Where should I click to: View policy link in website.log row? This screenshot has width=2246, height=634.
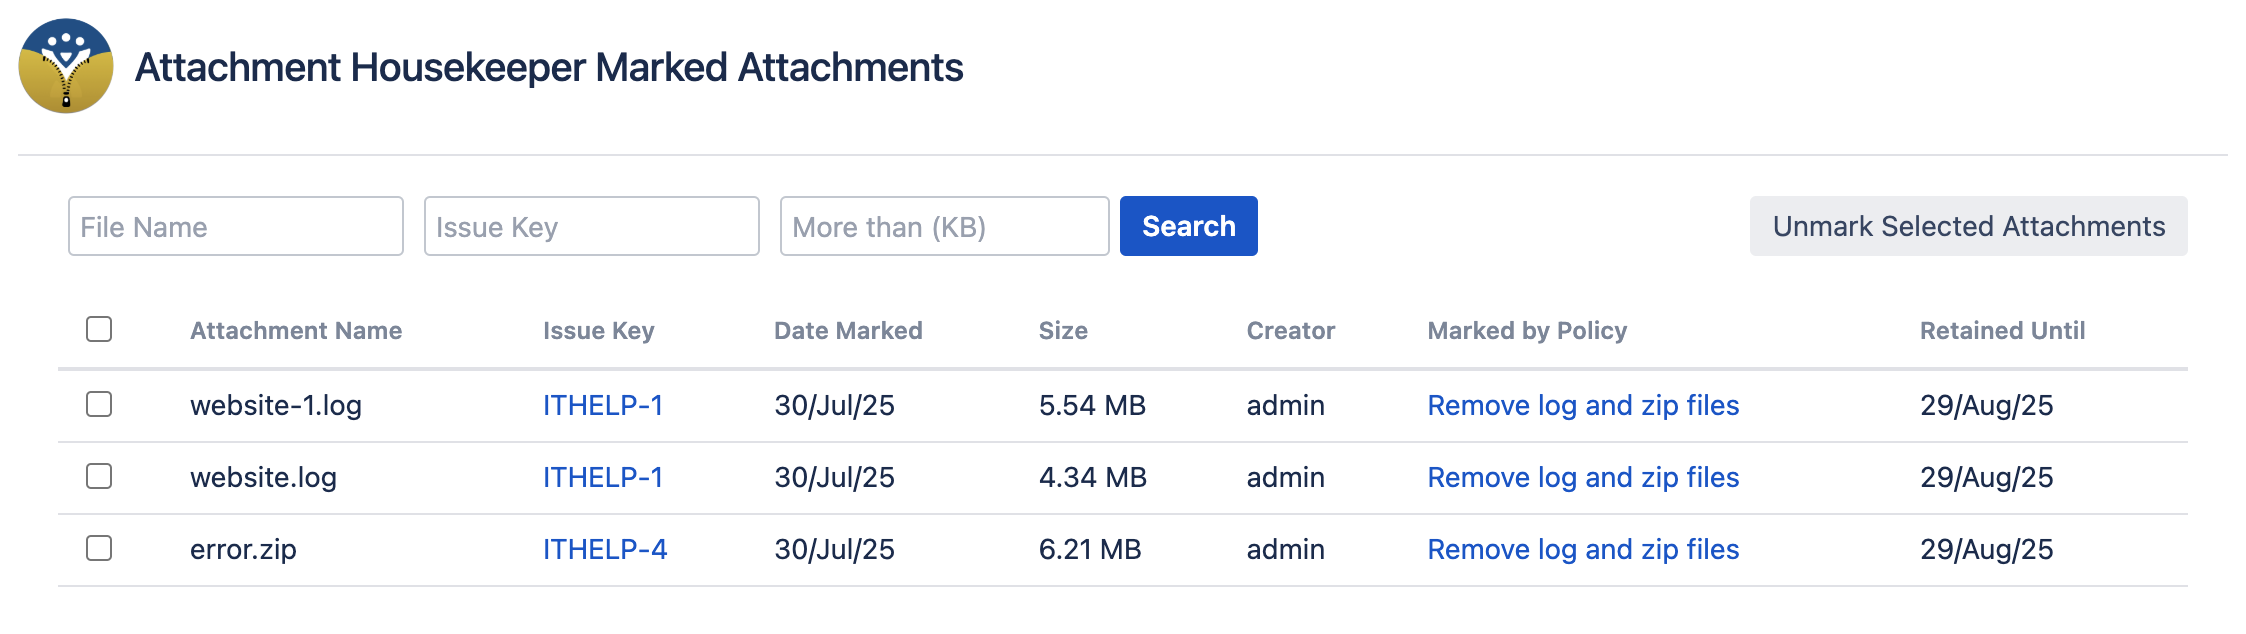click(1582, 477)
